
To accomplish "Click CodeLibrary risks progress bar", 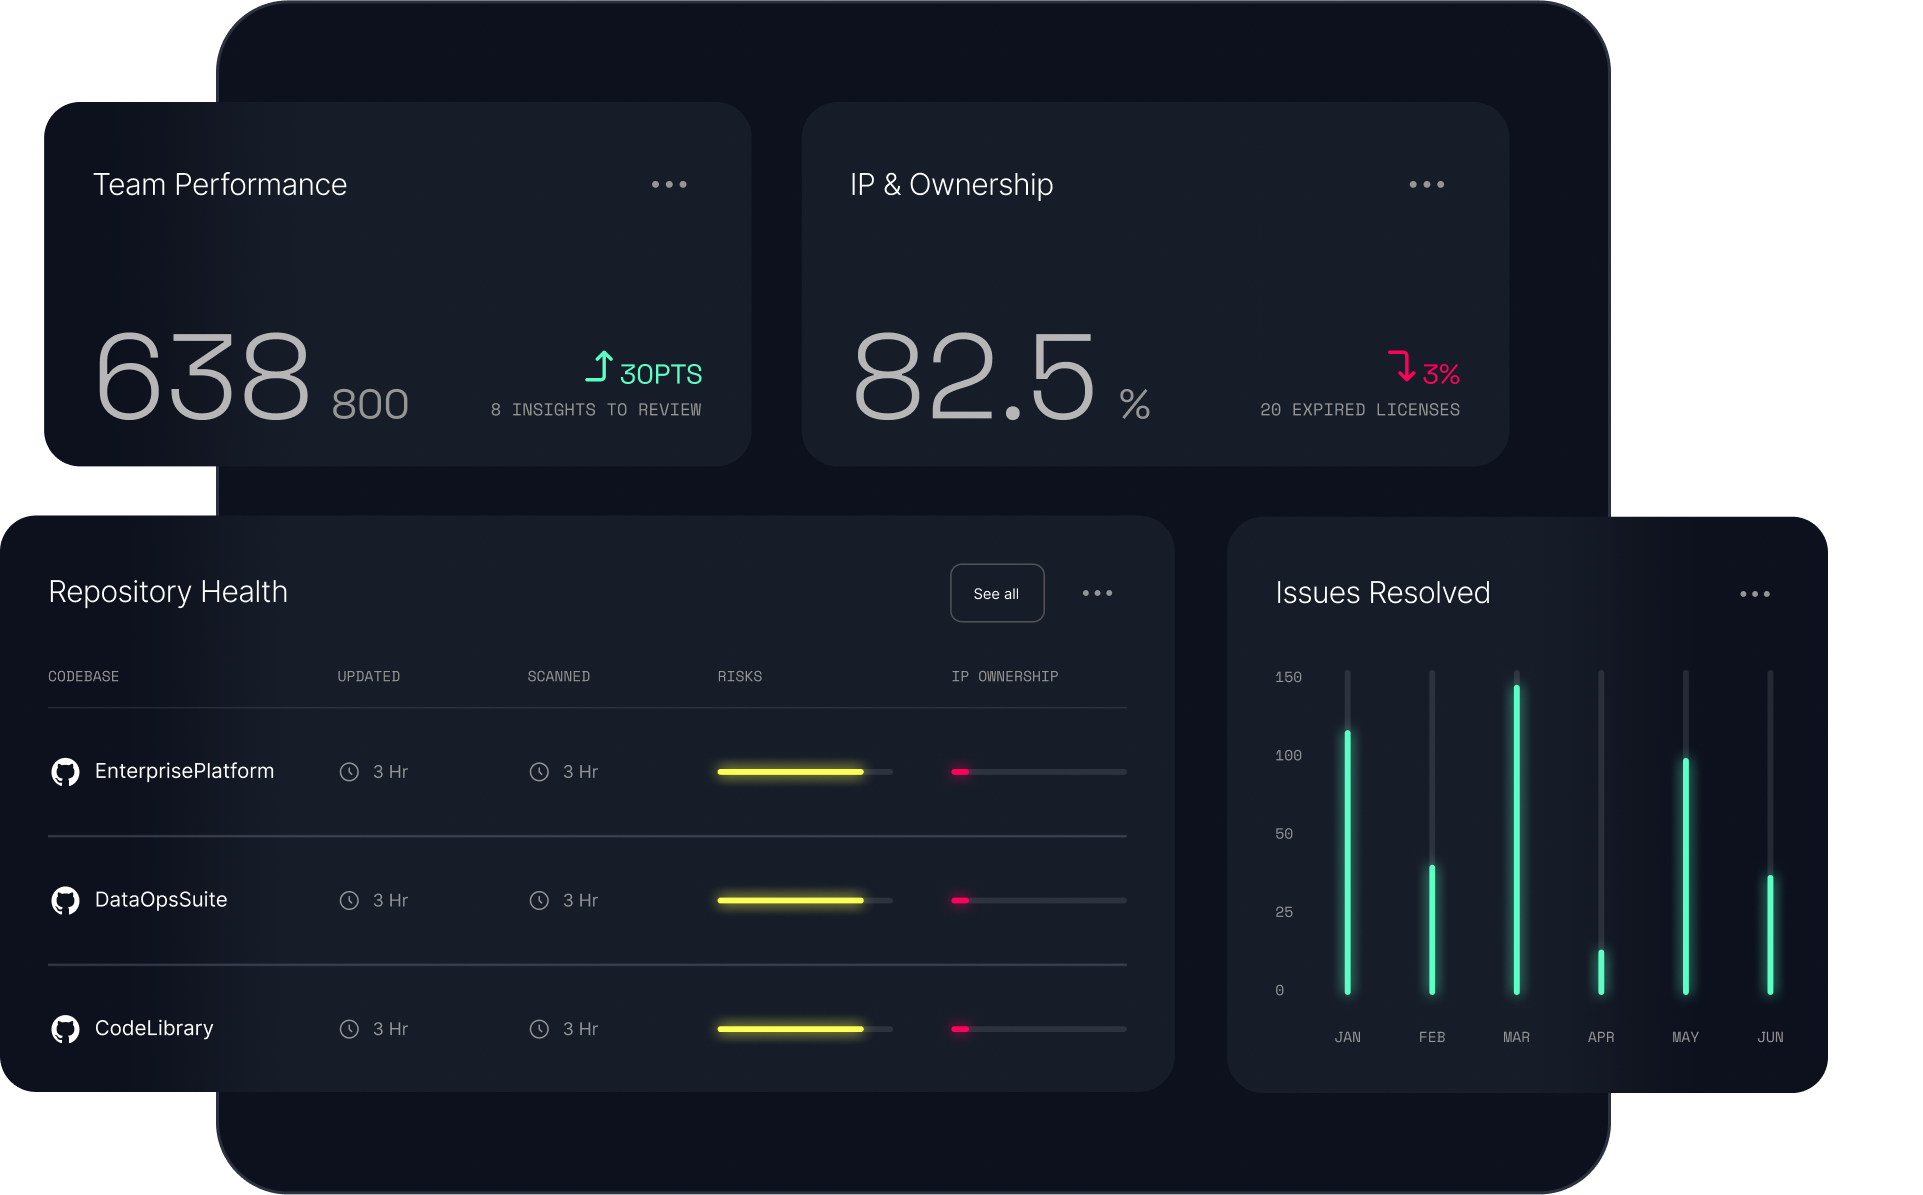I will pyautogui.click(x=805, y=1029).
